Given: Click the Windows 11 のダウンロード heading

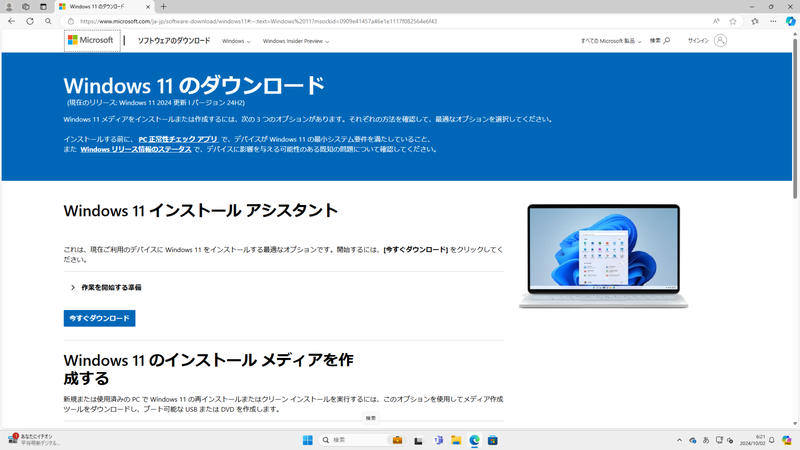Looking at the screenshot, I should [194, 85].
